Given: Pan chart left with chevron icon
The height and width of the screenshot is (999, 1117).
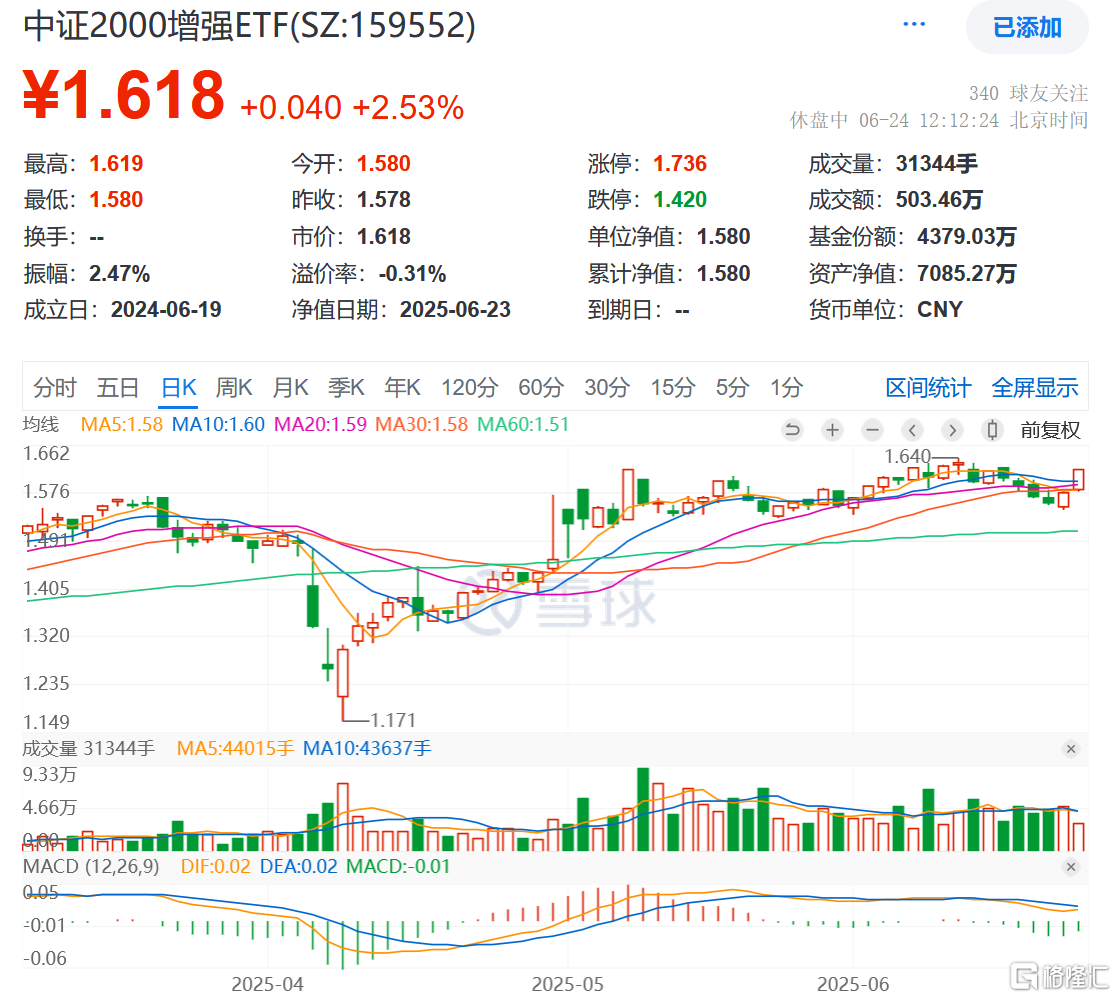Looking at the screenshot, I should pyautogui.click(x=912, y=430).
